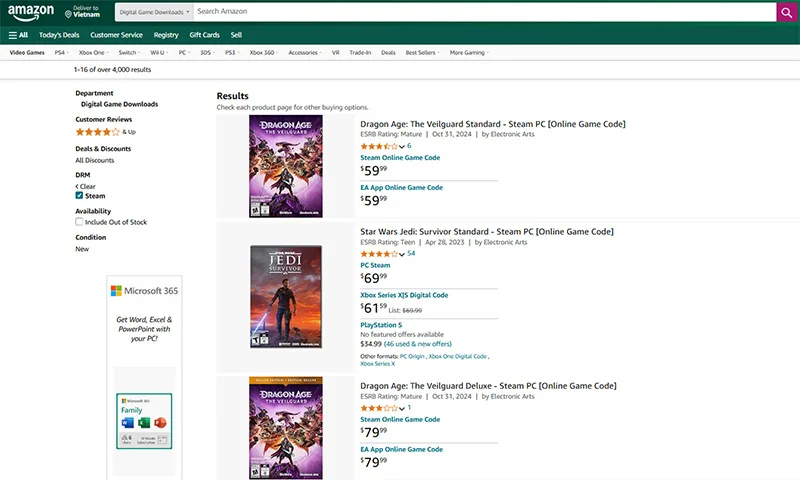The height and width of the screenshot is (480, 800).
Task: Select All Discounts filter
Action: (95, 160)
